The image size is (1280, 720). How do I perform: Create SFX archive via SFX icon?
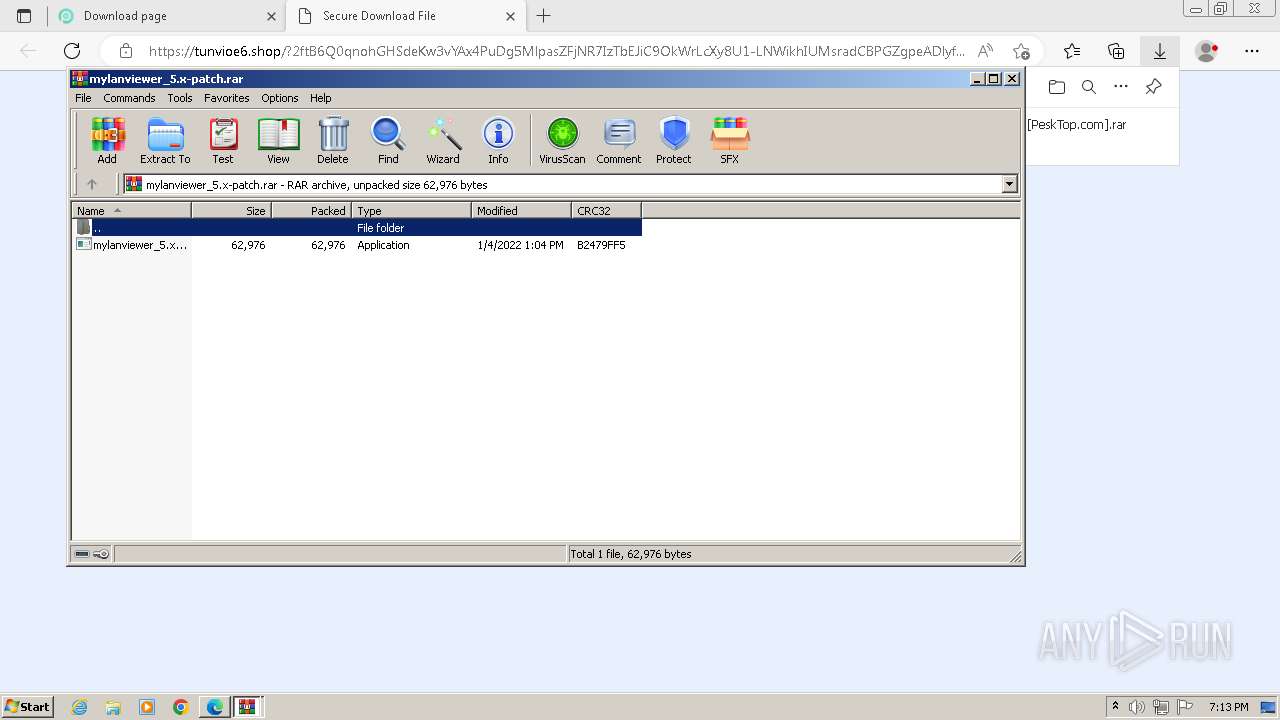click(x=730, y=141)
